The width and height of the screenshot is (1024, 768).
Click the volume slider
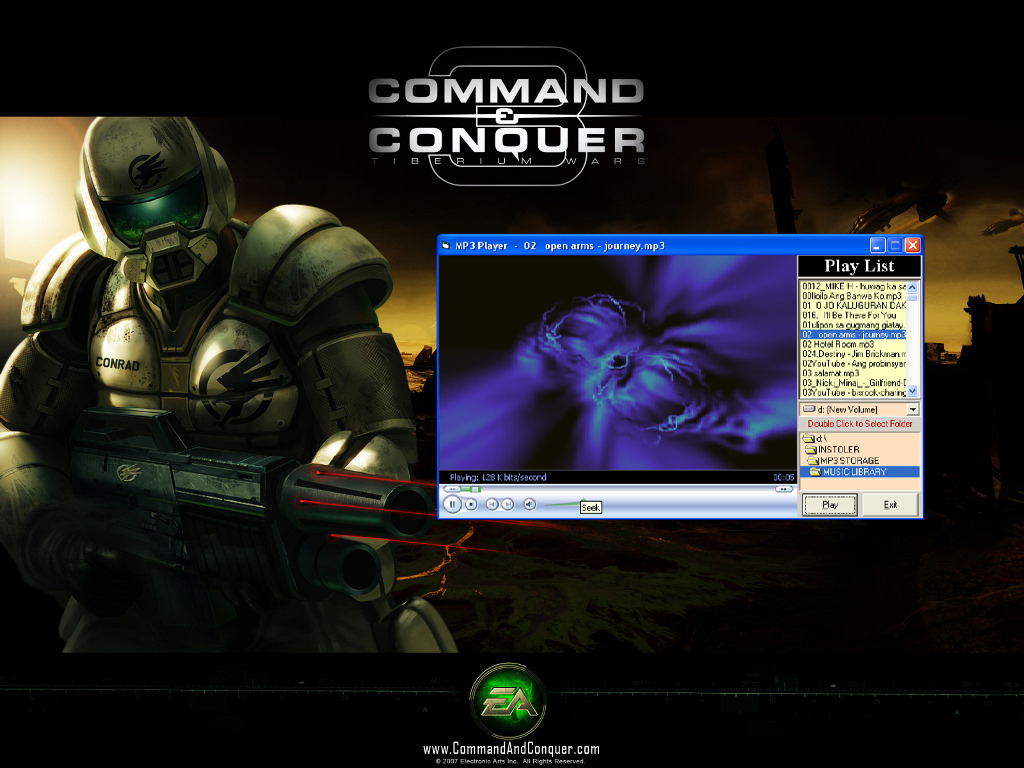pyautogui.click(x=563, y=504)
